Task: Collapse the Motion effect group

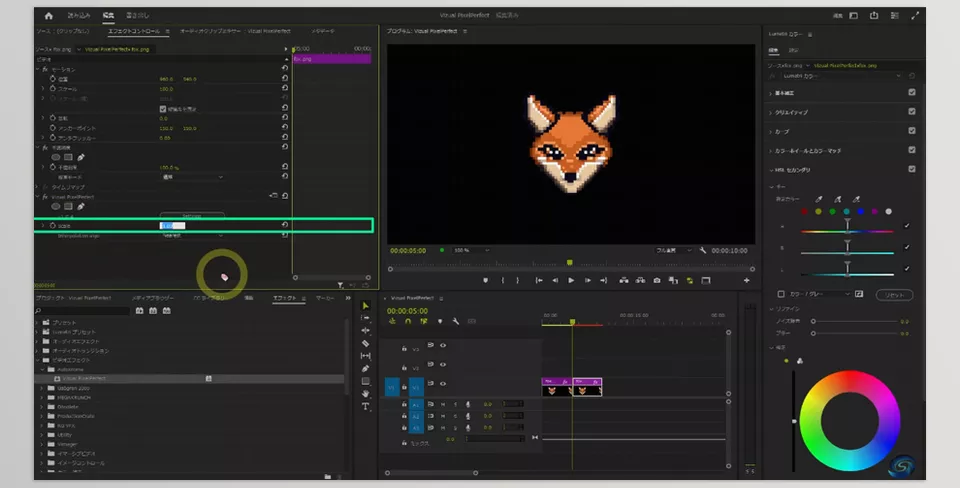Action: [x=37, y=69]
